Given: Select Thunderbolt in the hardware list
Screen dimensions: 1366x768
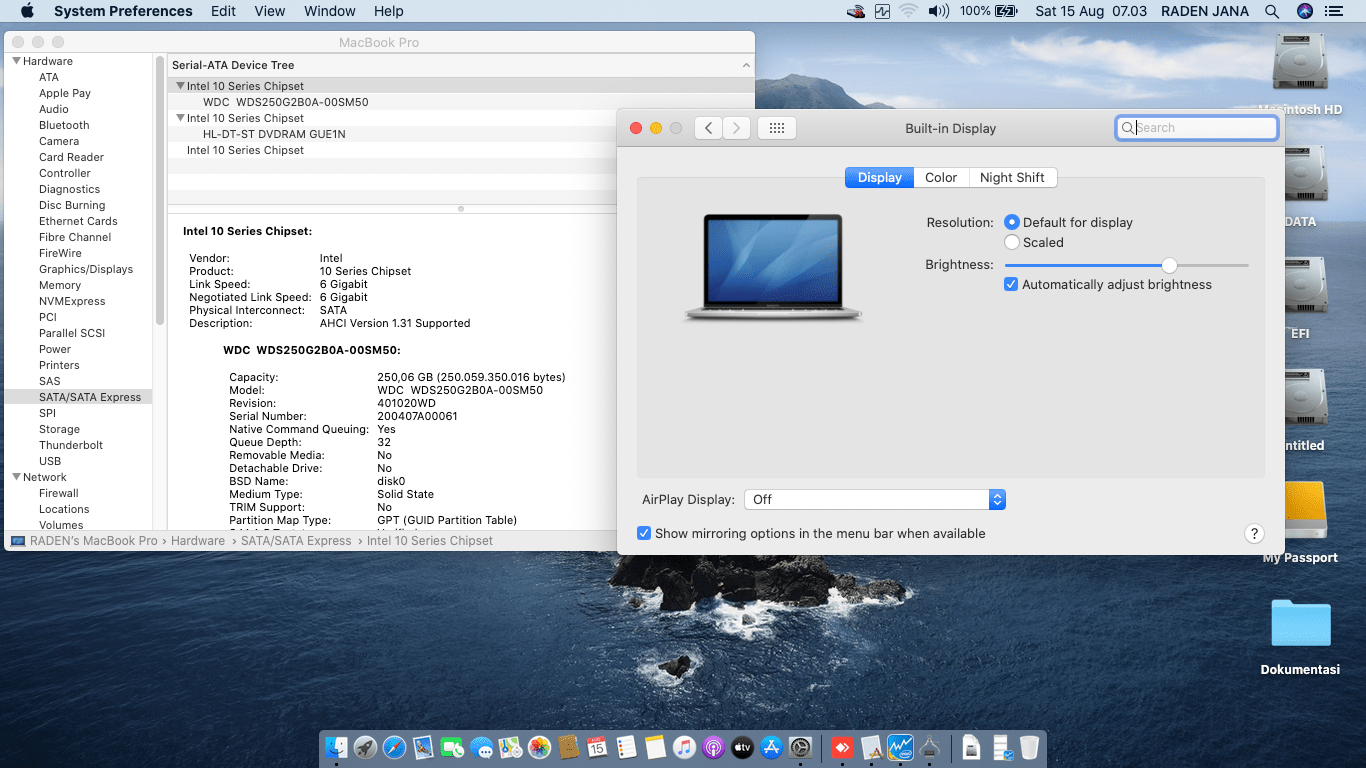Looking at the screenshot, I should pyautogui.click(x=71, y=445).
